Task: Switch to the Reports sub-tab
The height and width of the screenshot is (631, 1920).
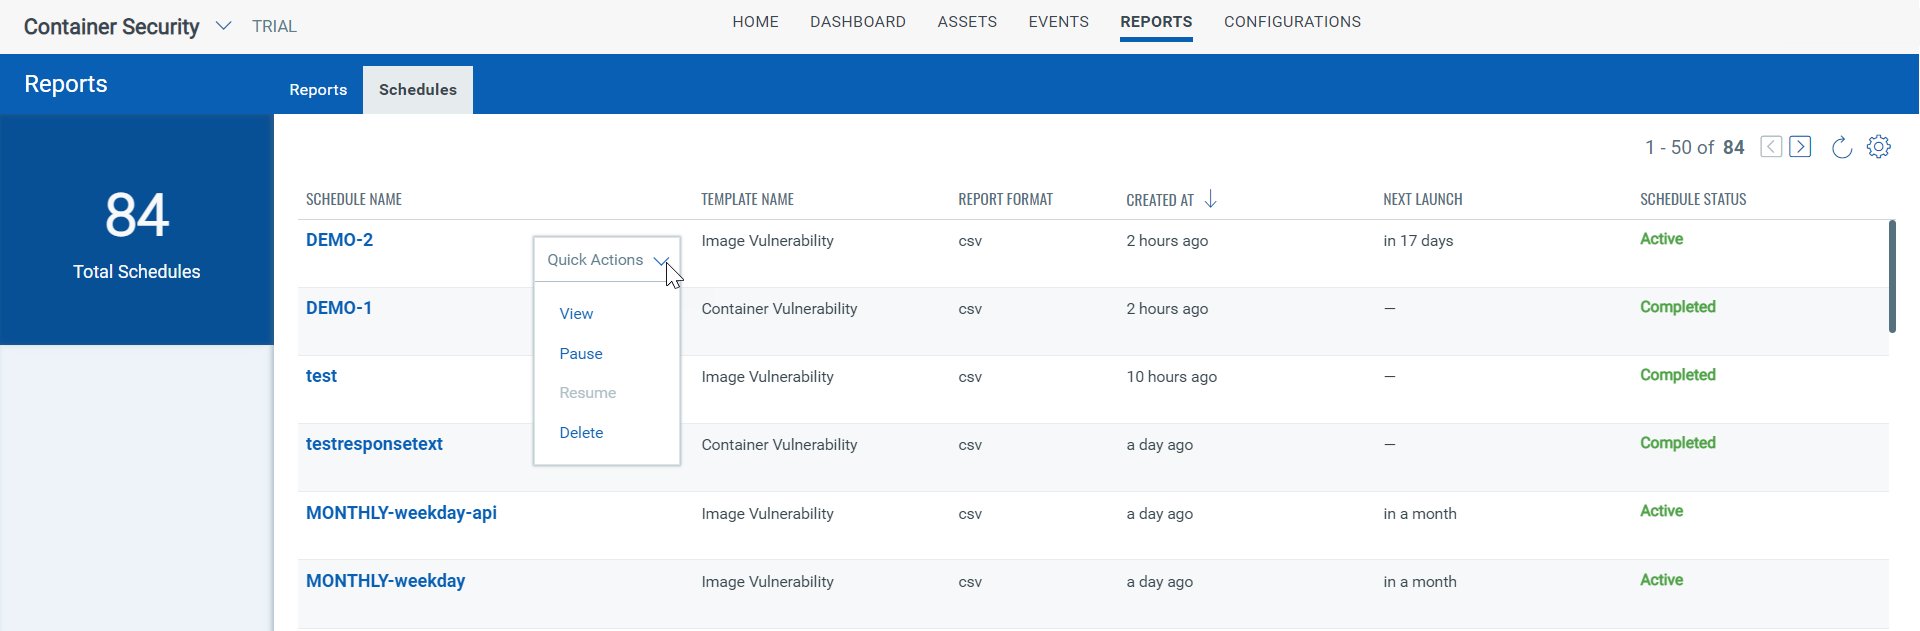Action: click(x=318, y=90)
